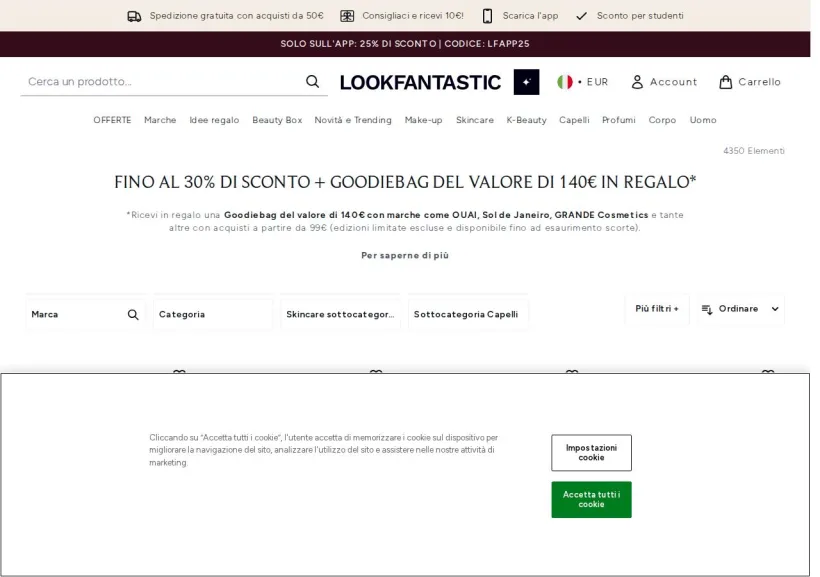The image size is (820, 577).
Task: Click the 4350 Elementi count text
Action: [x=754, y=151]
